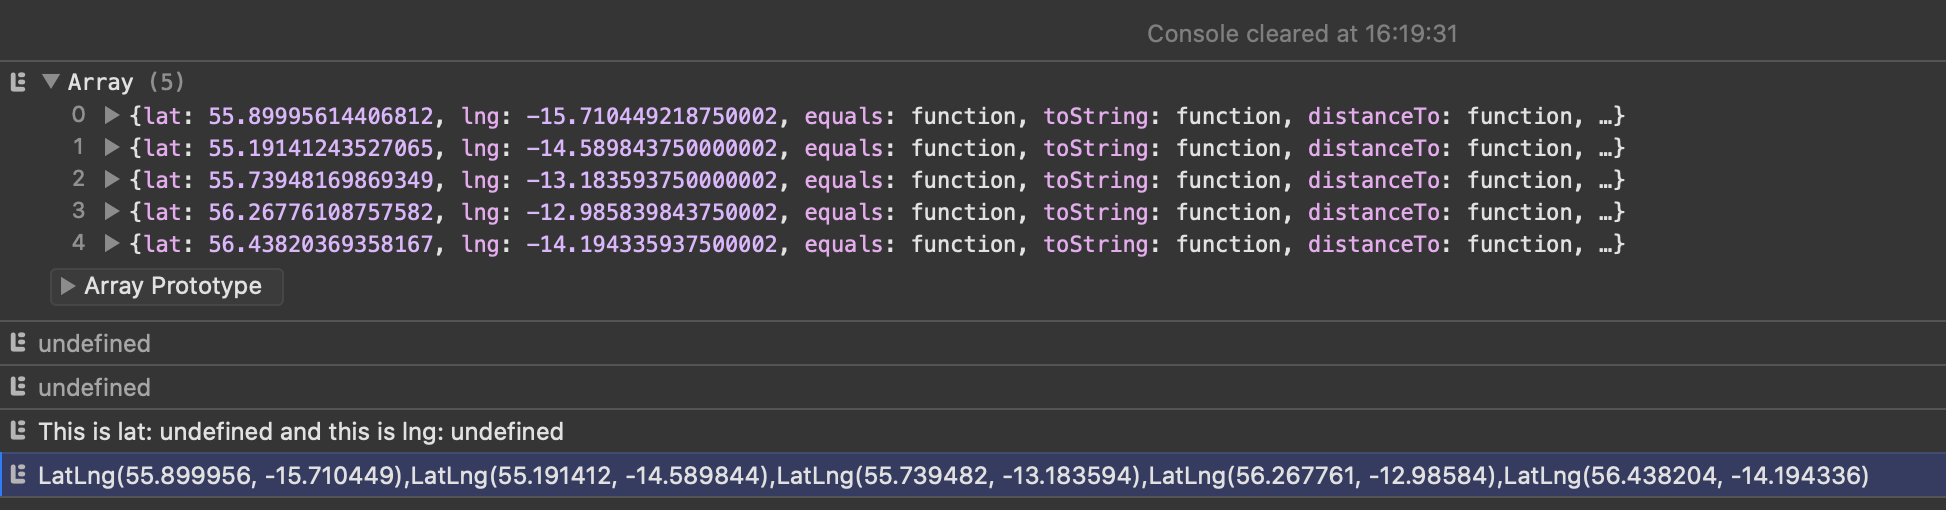Expand array item 4 object
Screen dimensions: 1946x510
point(112,244)
